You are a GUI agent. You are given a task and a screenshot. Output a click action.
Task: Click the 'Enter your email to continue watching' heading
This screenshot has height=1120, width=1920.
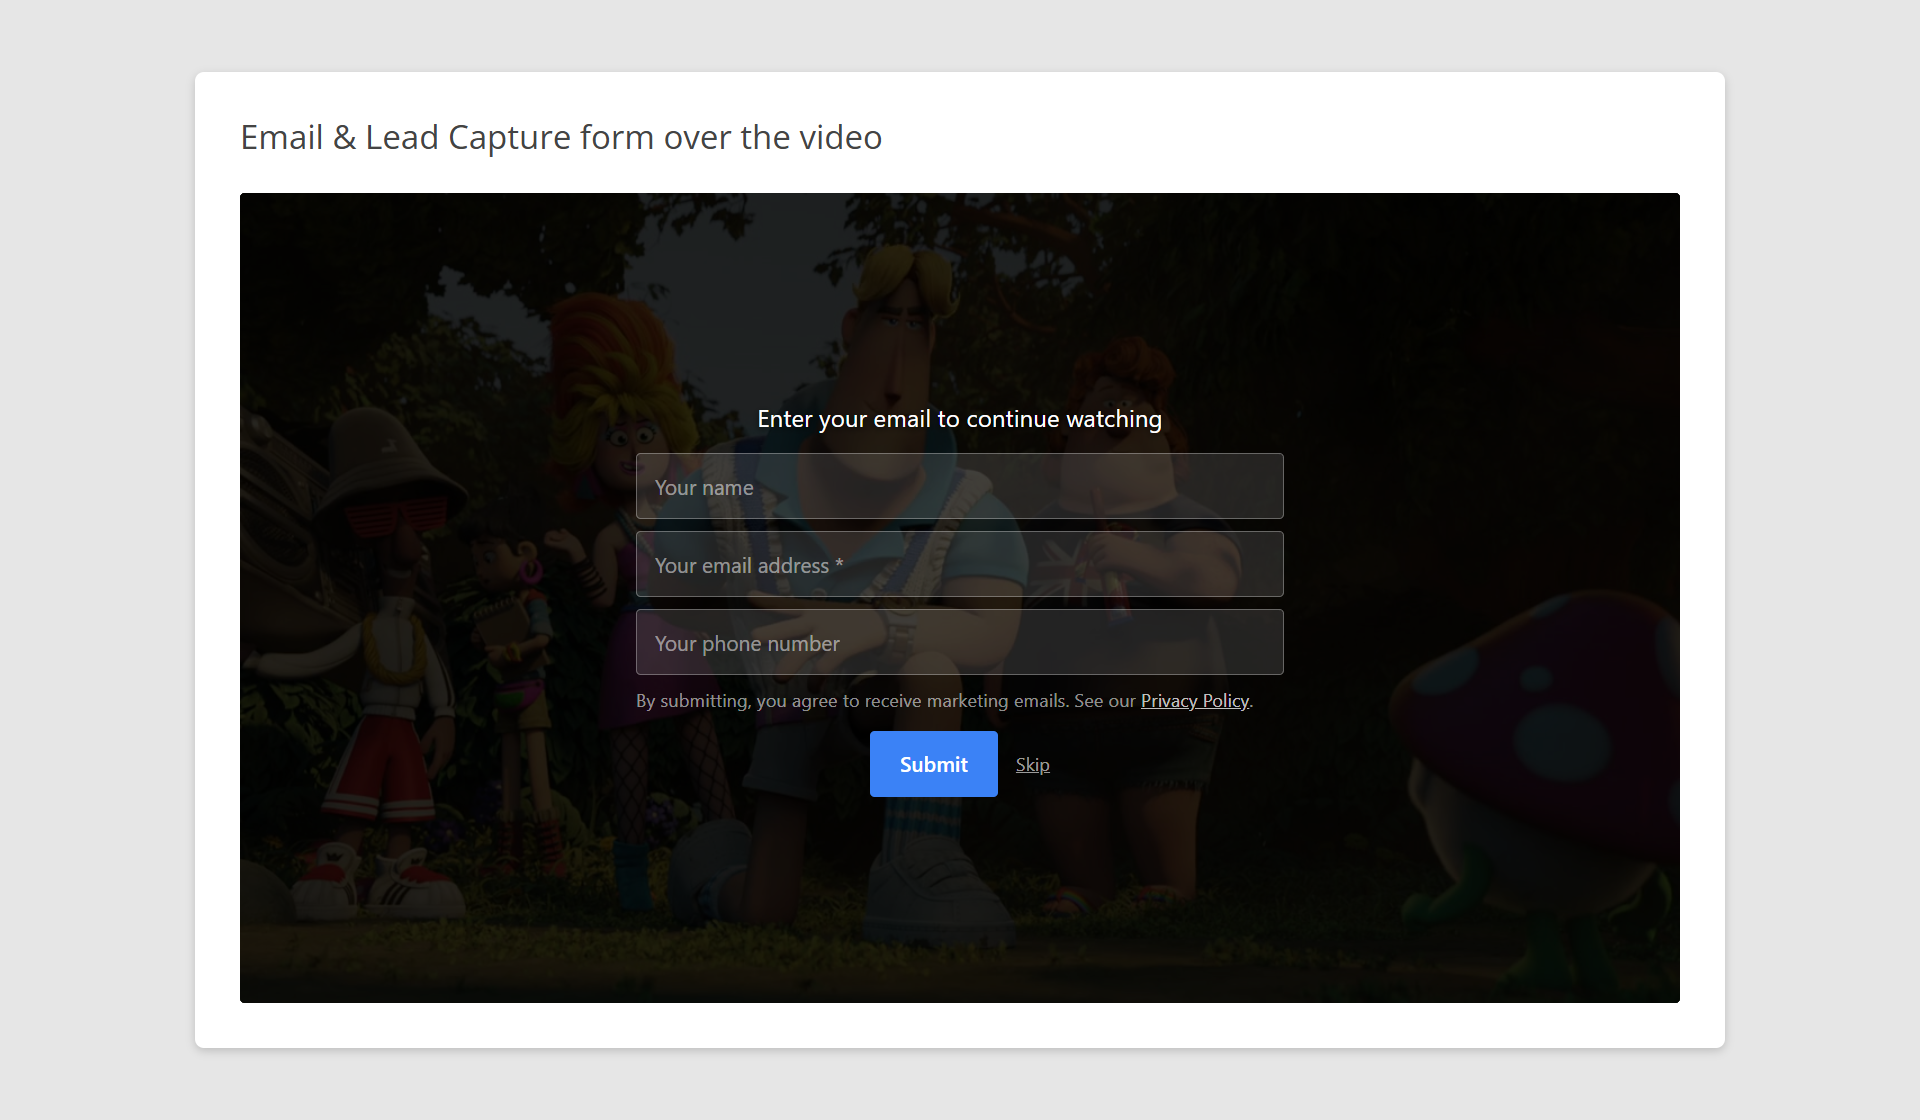click(959, 419)
